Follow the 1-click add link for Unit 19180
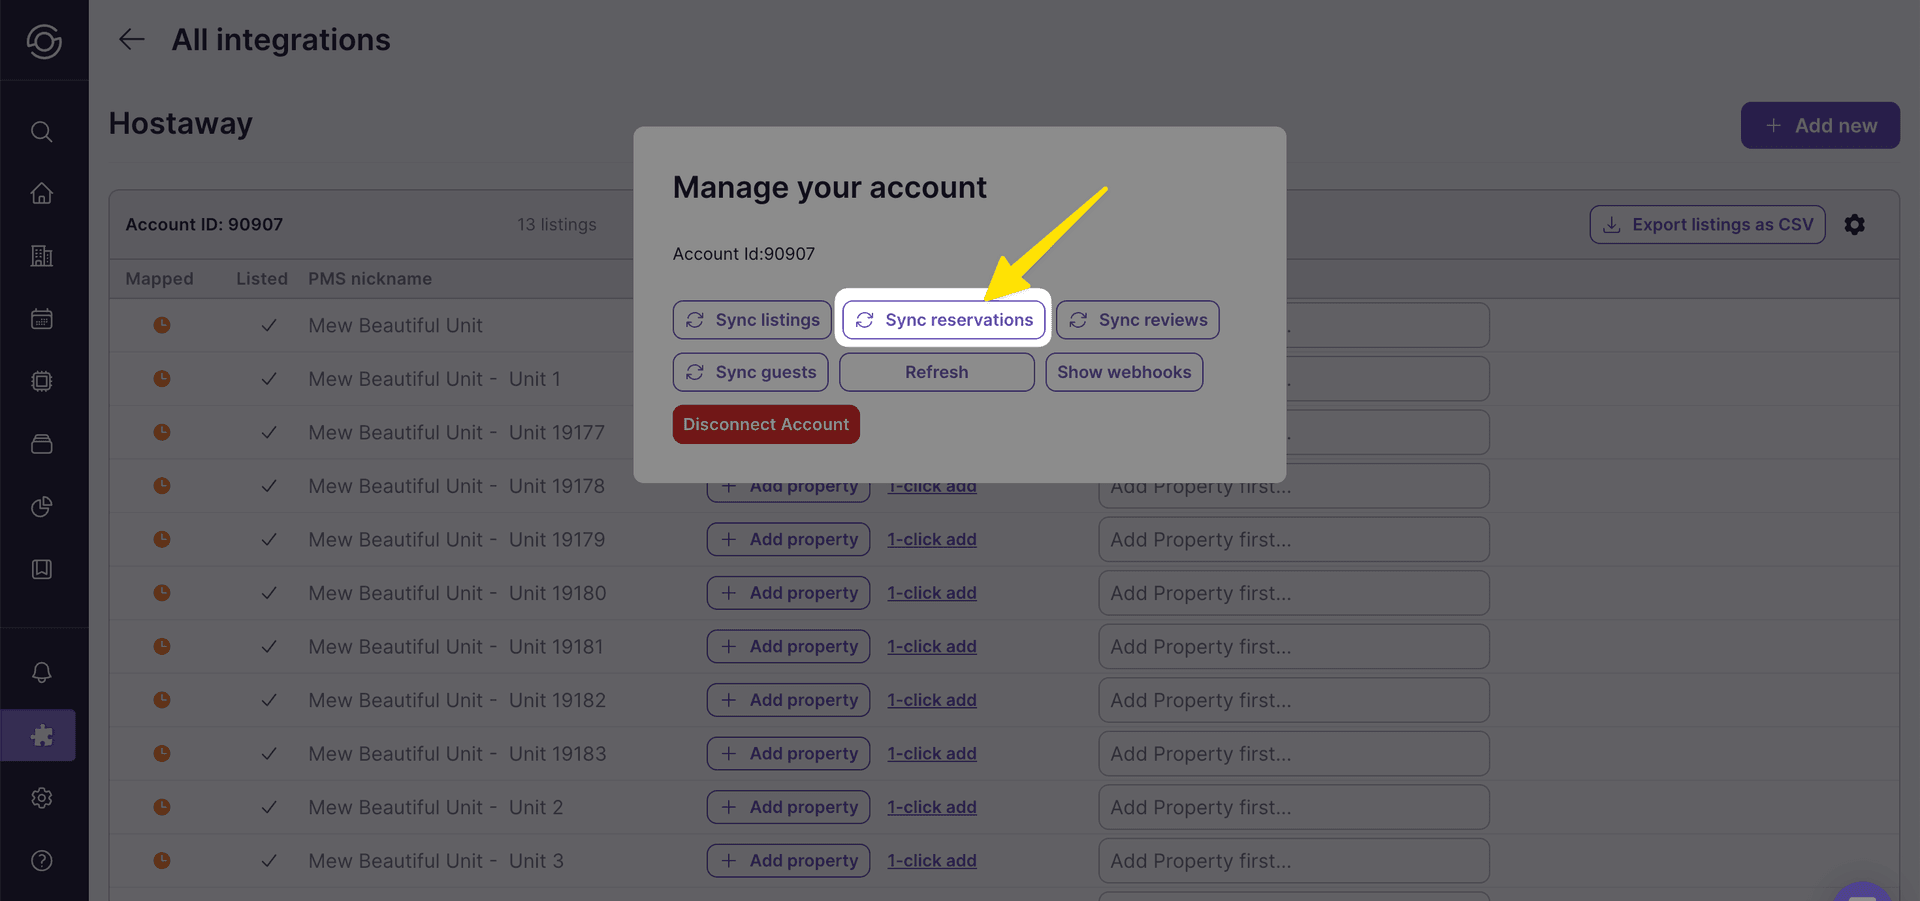The width and height of the screenshot is (1920, 901). (x=932, y=592)
